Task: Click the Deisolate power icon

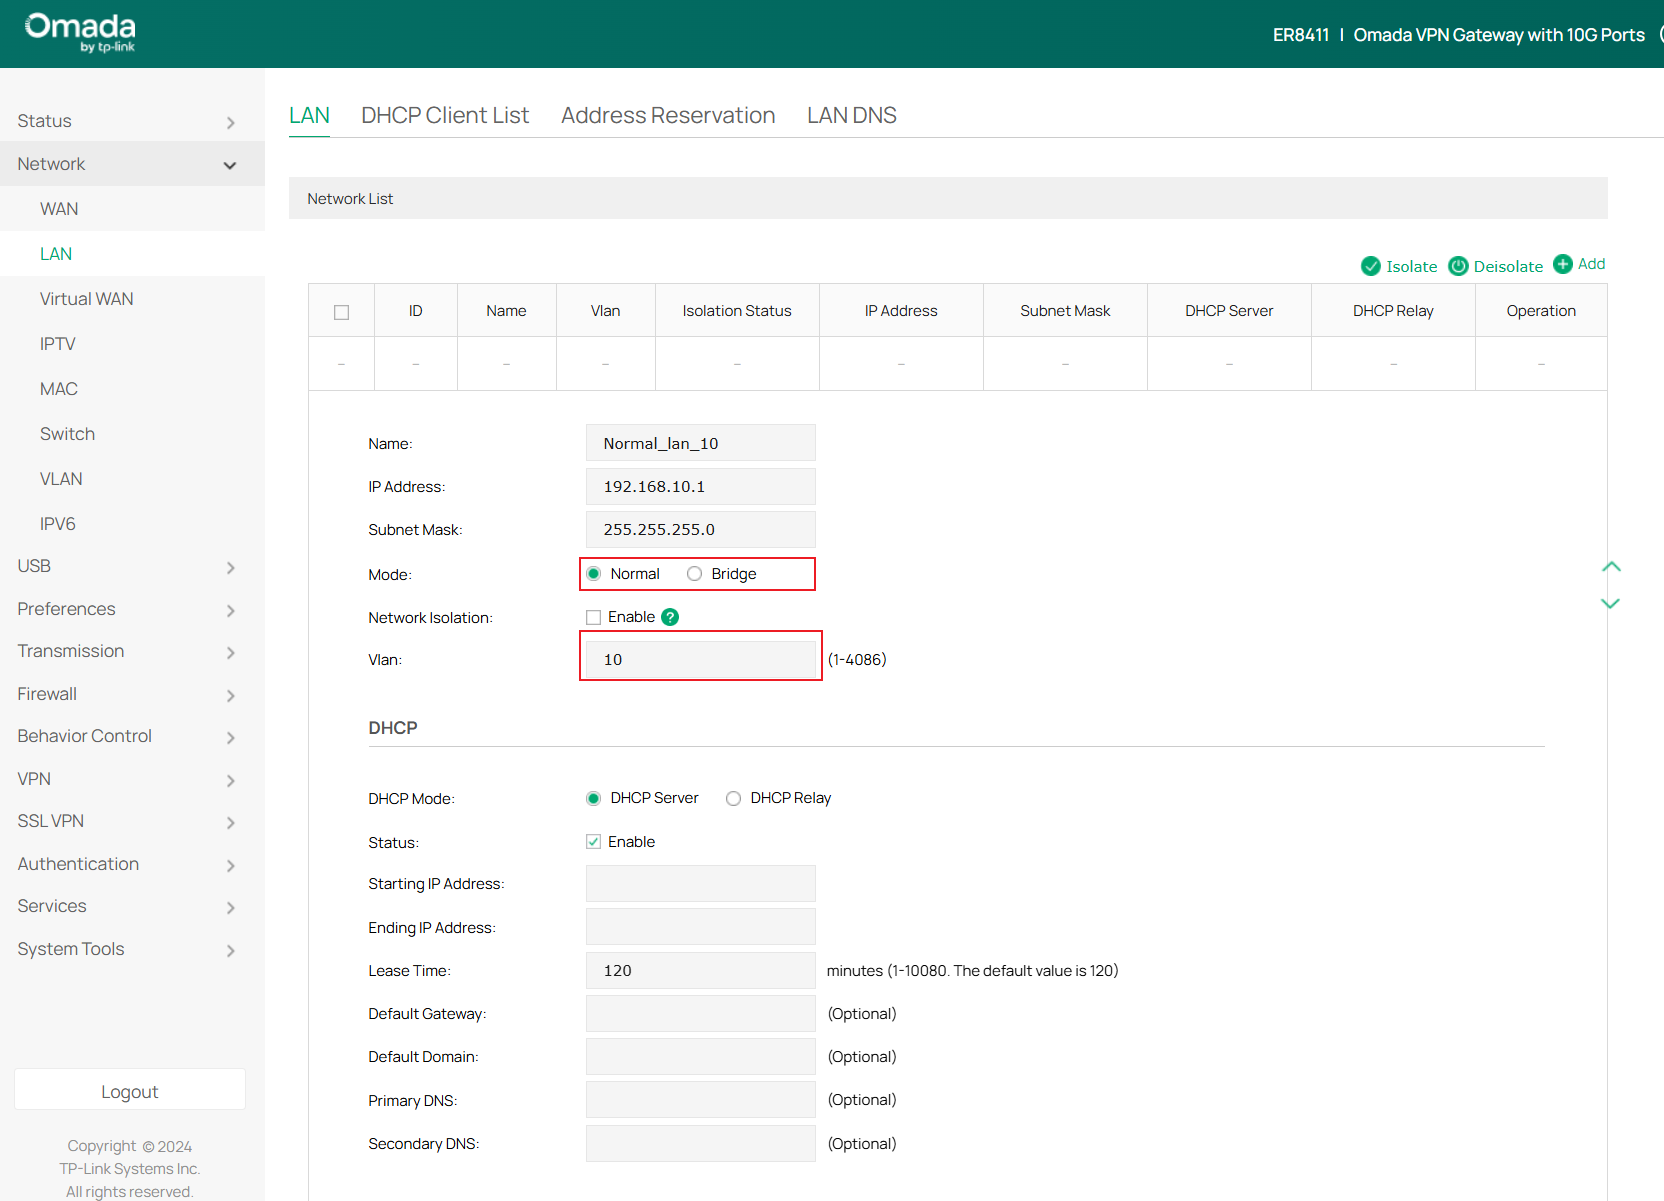Action: coord(1458,266)
